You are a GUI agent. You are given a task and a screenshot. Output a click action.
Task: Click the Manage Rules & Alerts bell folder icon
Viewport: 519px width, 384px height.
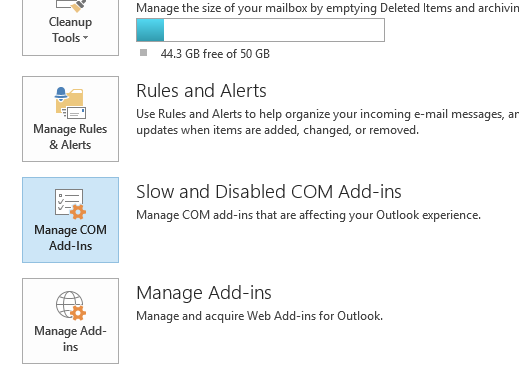(x=70, y=103)
